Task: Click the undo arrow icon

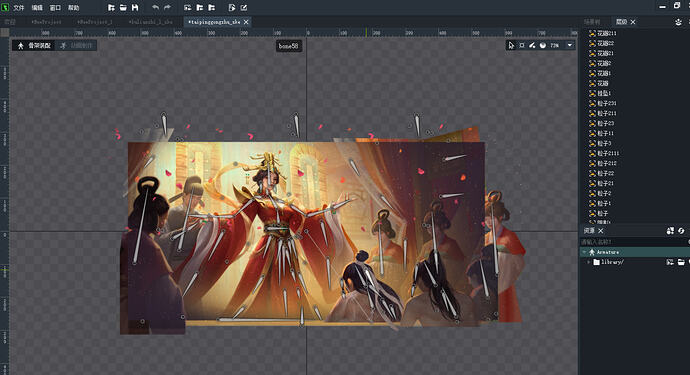Action: tap(155, 7)
